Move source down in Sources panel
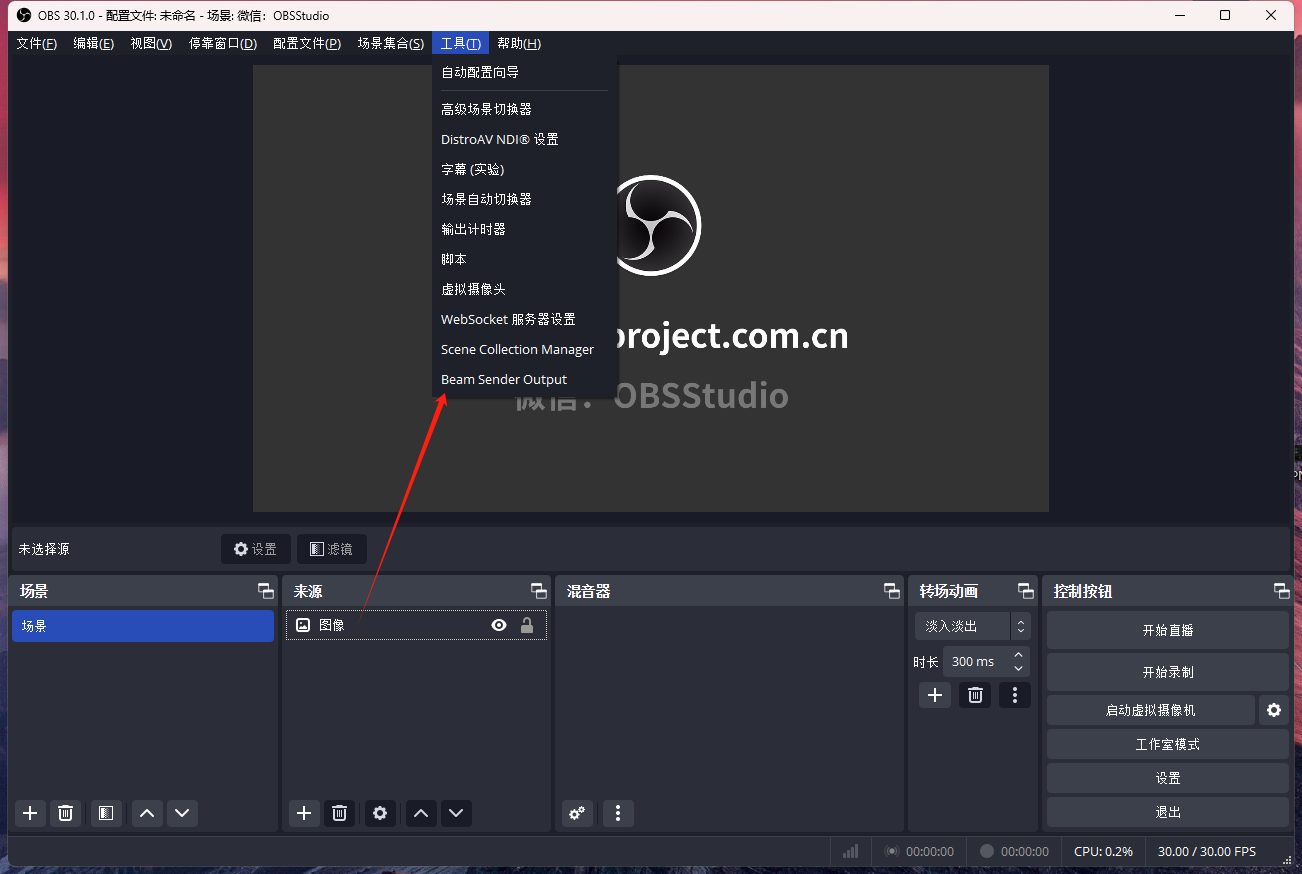 pyautogui.click(x=456, y=813)
